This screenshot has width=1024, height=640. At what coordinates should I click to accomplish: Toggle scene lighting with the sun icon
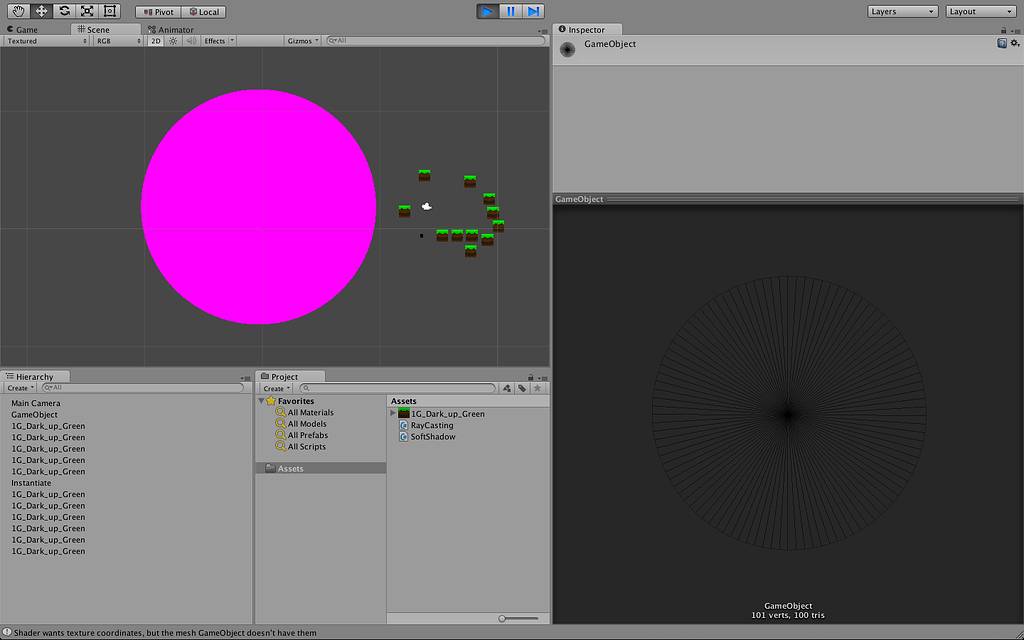point(171,41)
